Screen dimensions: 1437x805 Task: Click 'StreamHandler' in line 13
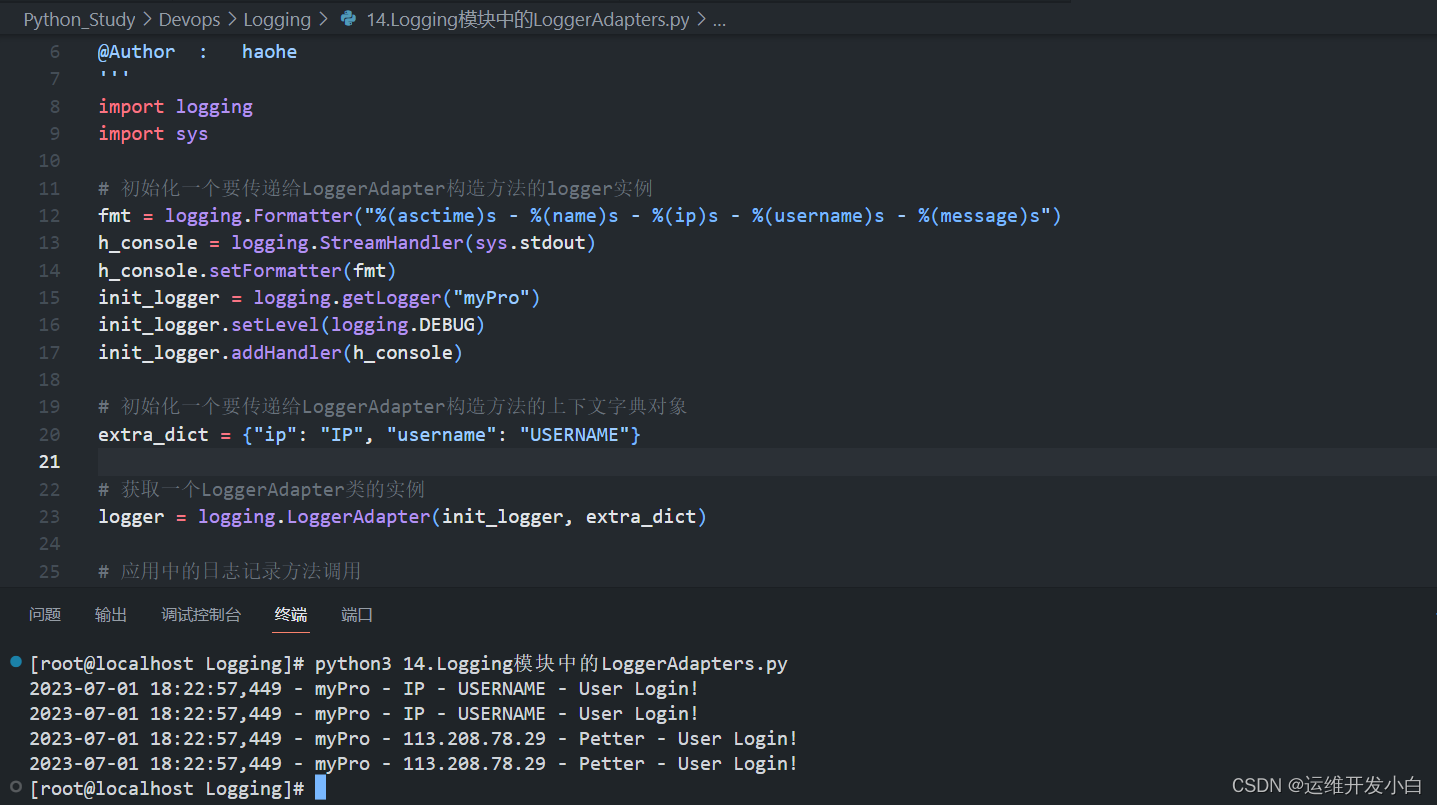click(392, 243)
